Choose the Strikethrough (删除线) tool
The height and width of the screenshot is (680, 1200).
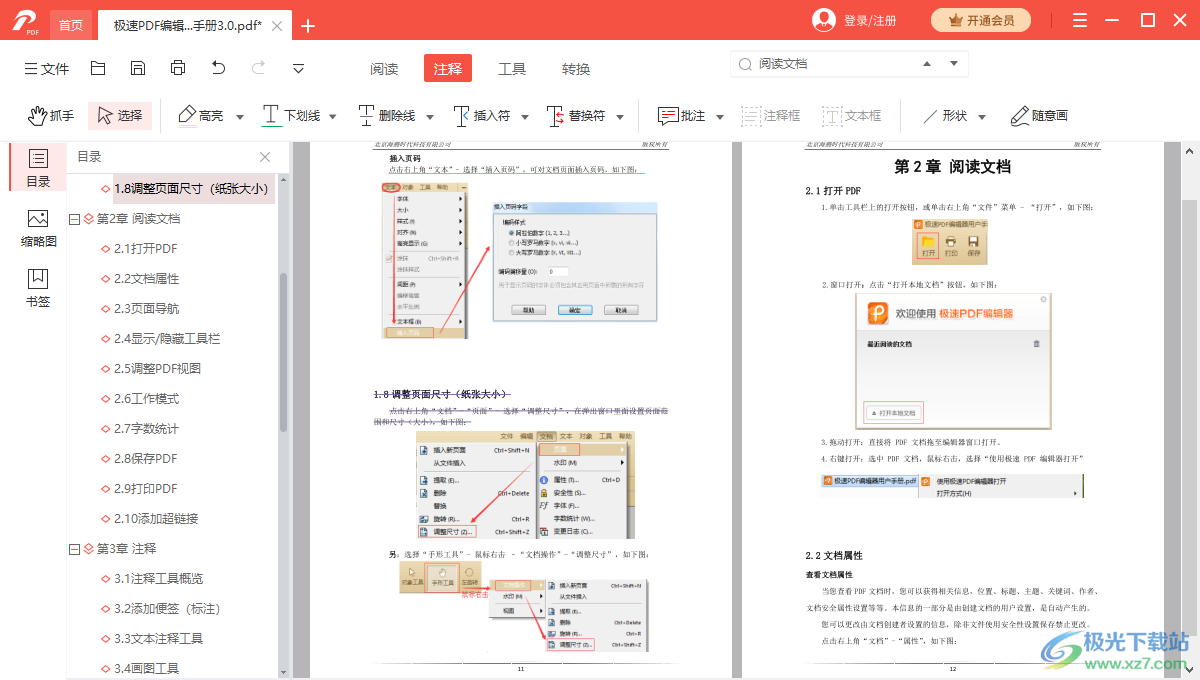(x=386, y=116)
